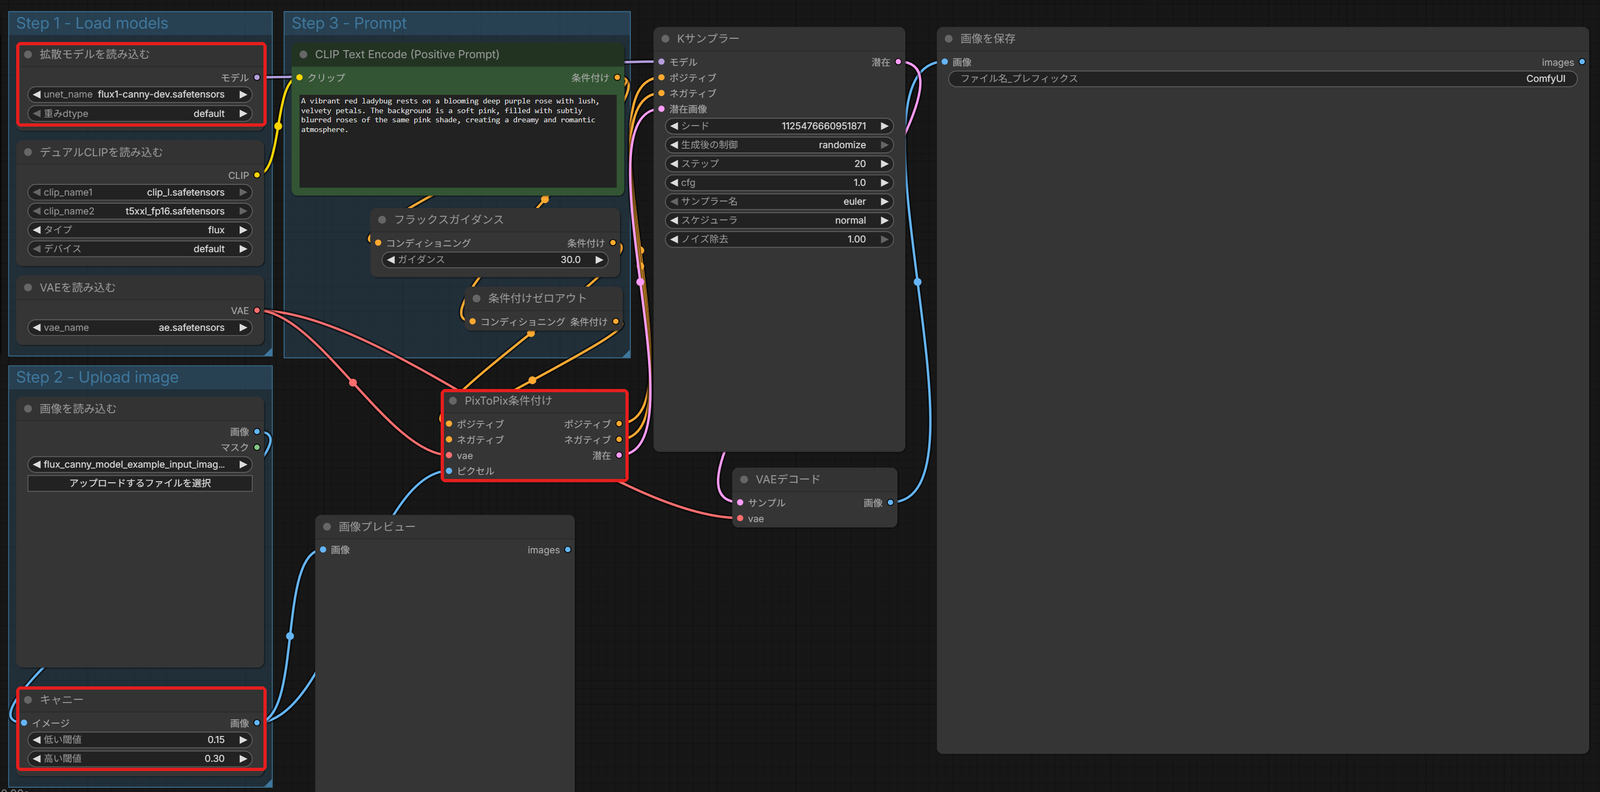Collapse the 画像を保存 node via its dot
Screen dimensions: 1600x792
pyautogui.click(x=948, y=39)
